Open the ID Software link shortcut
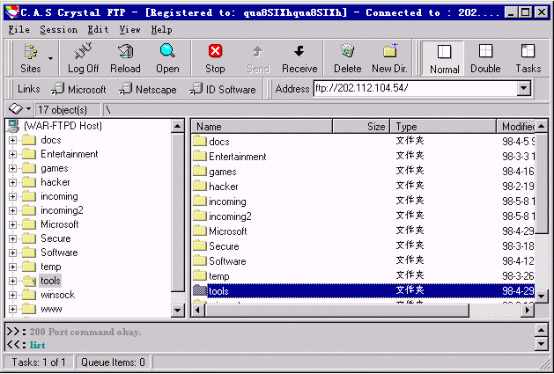Viewport: 554px width, 374px height. pyautogui.click(x=223, y=89)
